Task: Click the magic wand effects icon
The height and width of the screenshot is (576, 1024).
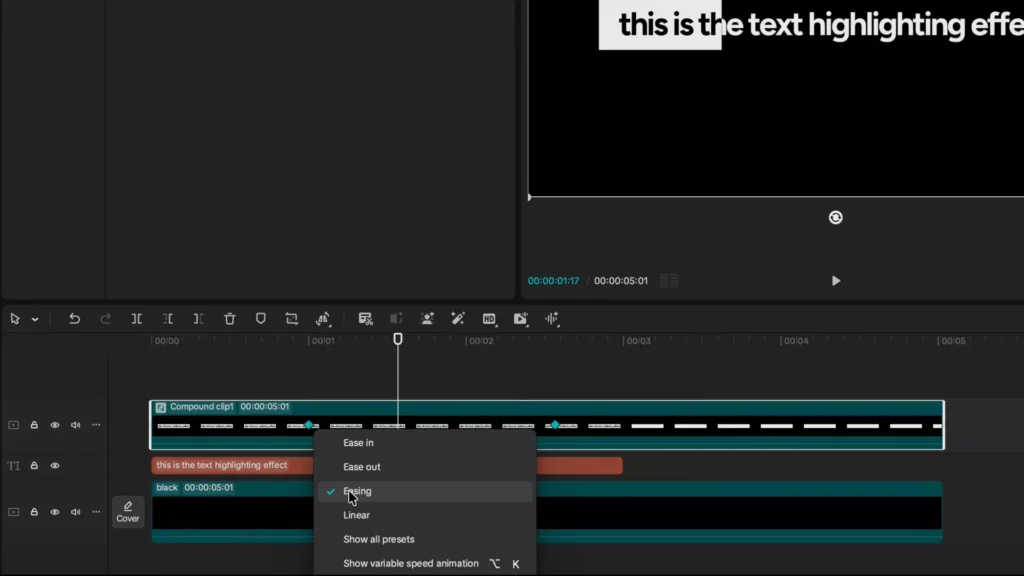Action: 458,319
